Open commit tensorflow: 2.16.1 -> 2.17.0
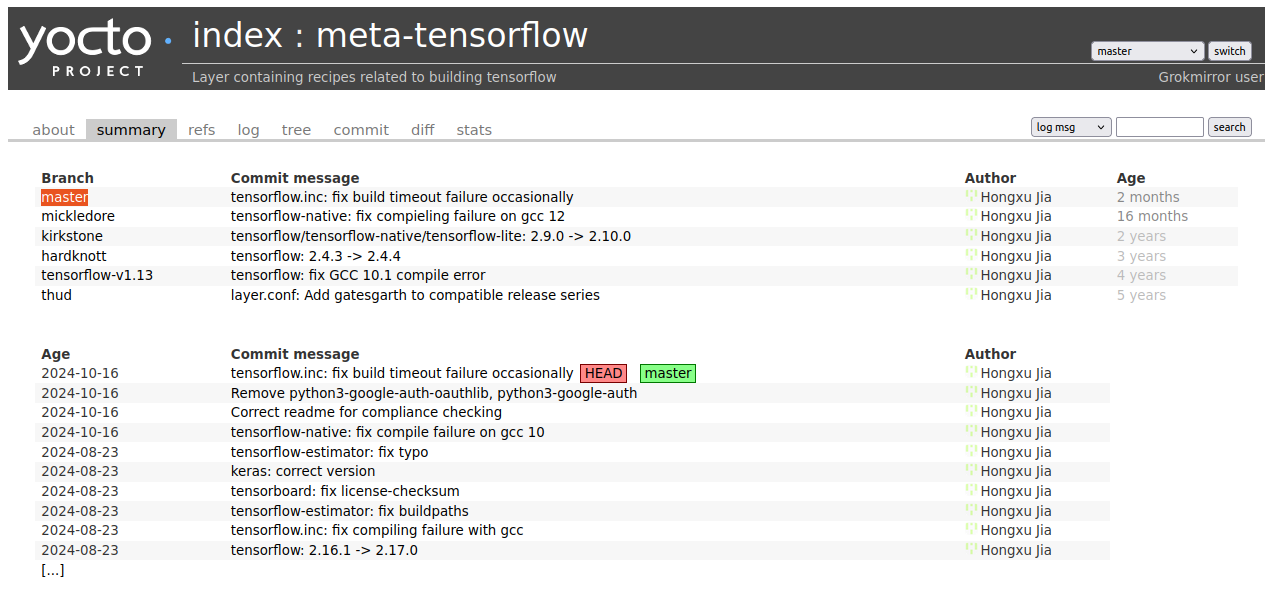The height and width of the screenshot is (595, 1275). (324, 550)
